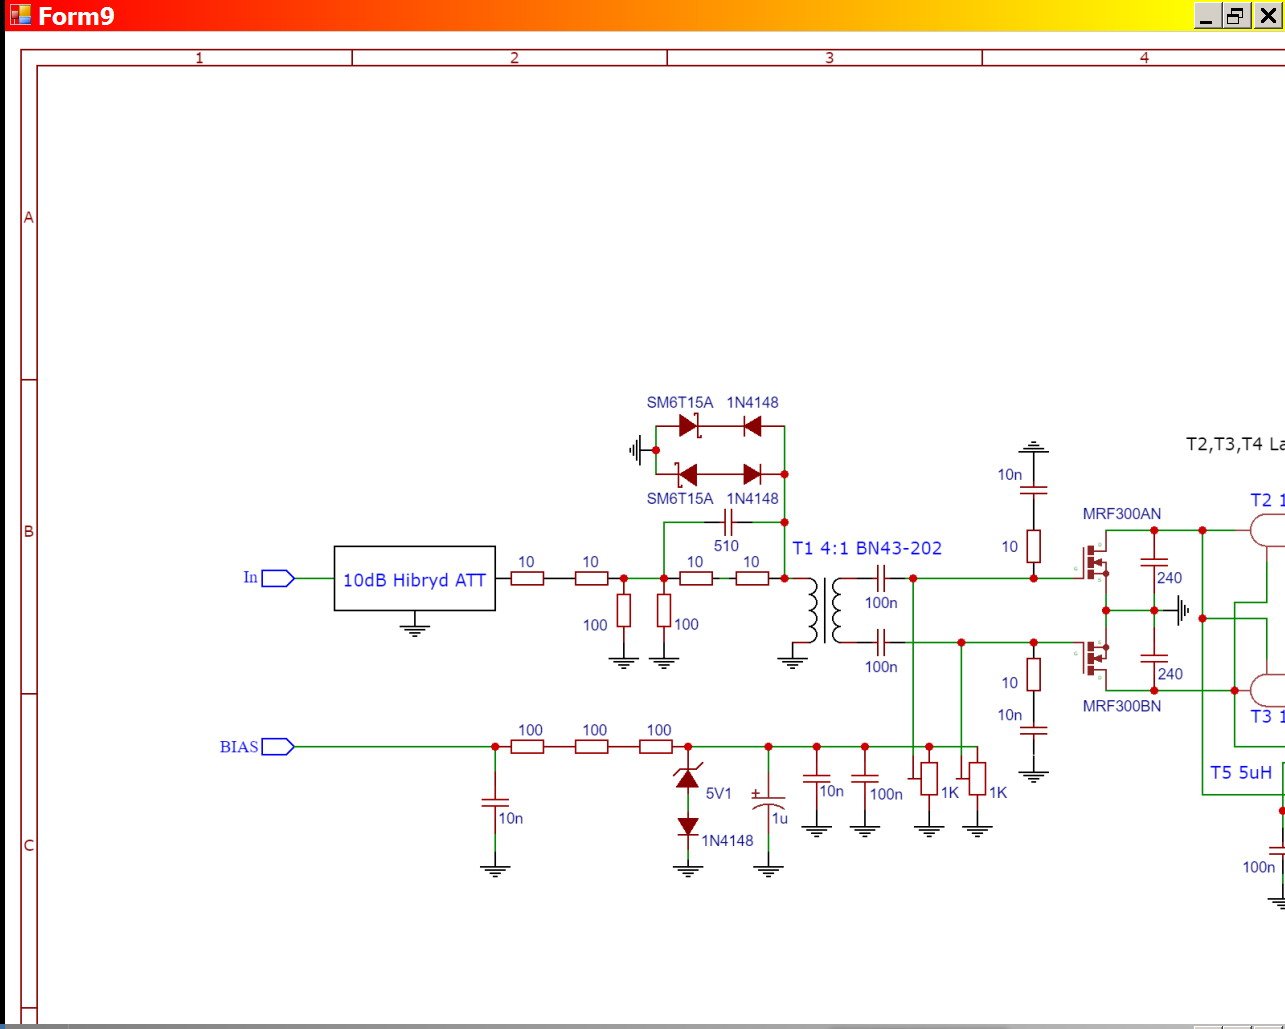This screenshot has height=1029, width=1285.
Task: Click the T5 5uH label
Action: [x=1240, y=772]
